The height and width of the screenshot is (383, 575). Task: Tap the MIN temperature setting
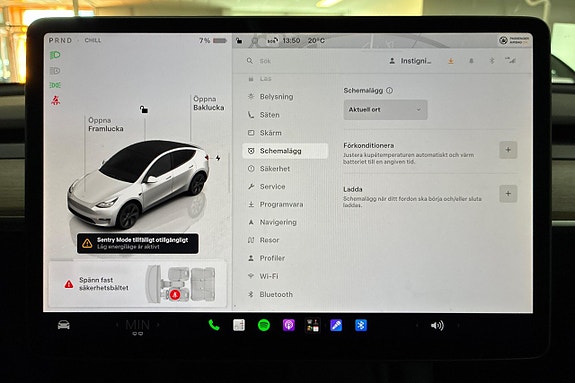(x=138, y=325)
